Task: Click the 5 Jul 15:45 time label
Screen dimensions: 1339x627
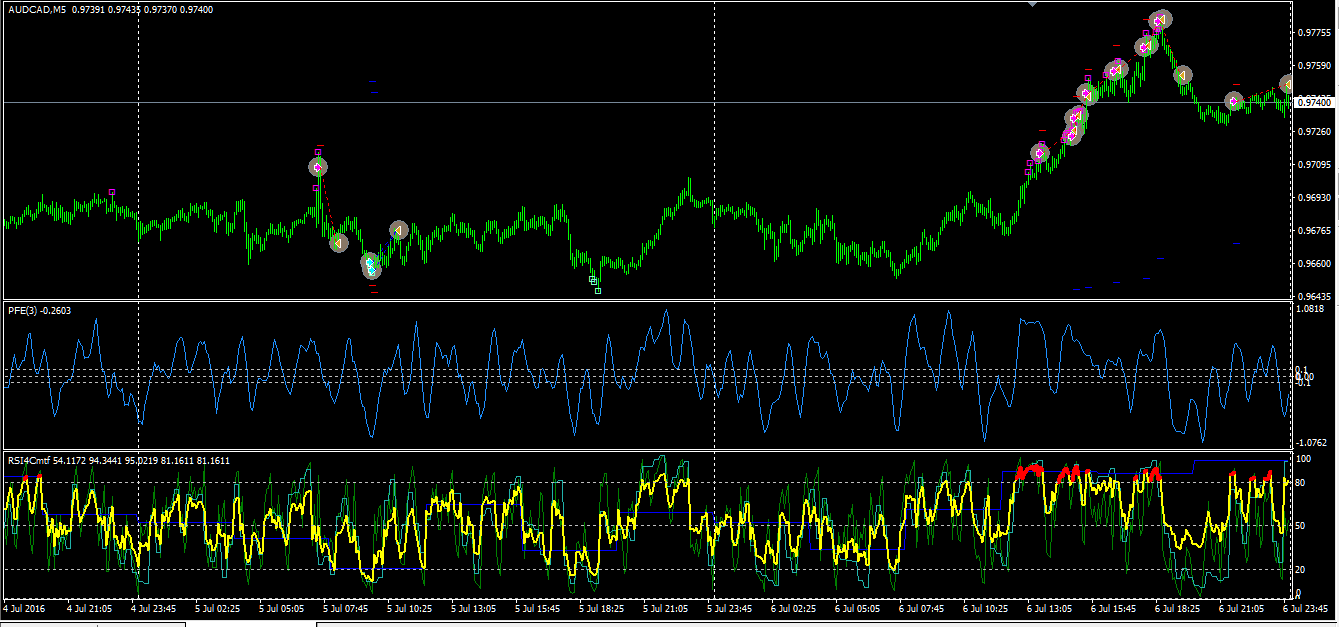Action: (538, 608)
